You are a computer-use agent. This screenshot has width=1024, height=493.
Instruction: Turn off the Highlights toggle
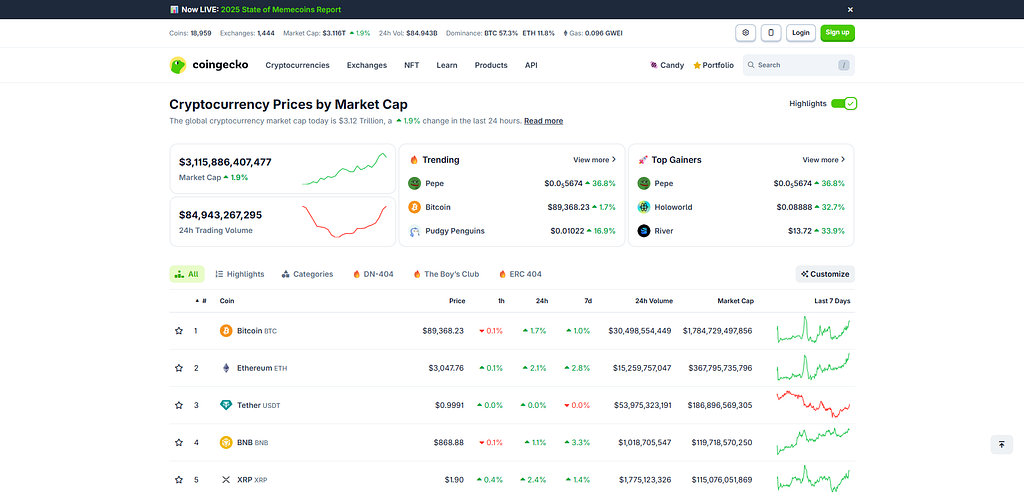(x=844, y=104)
